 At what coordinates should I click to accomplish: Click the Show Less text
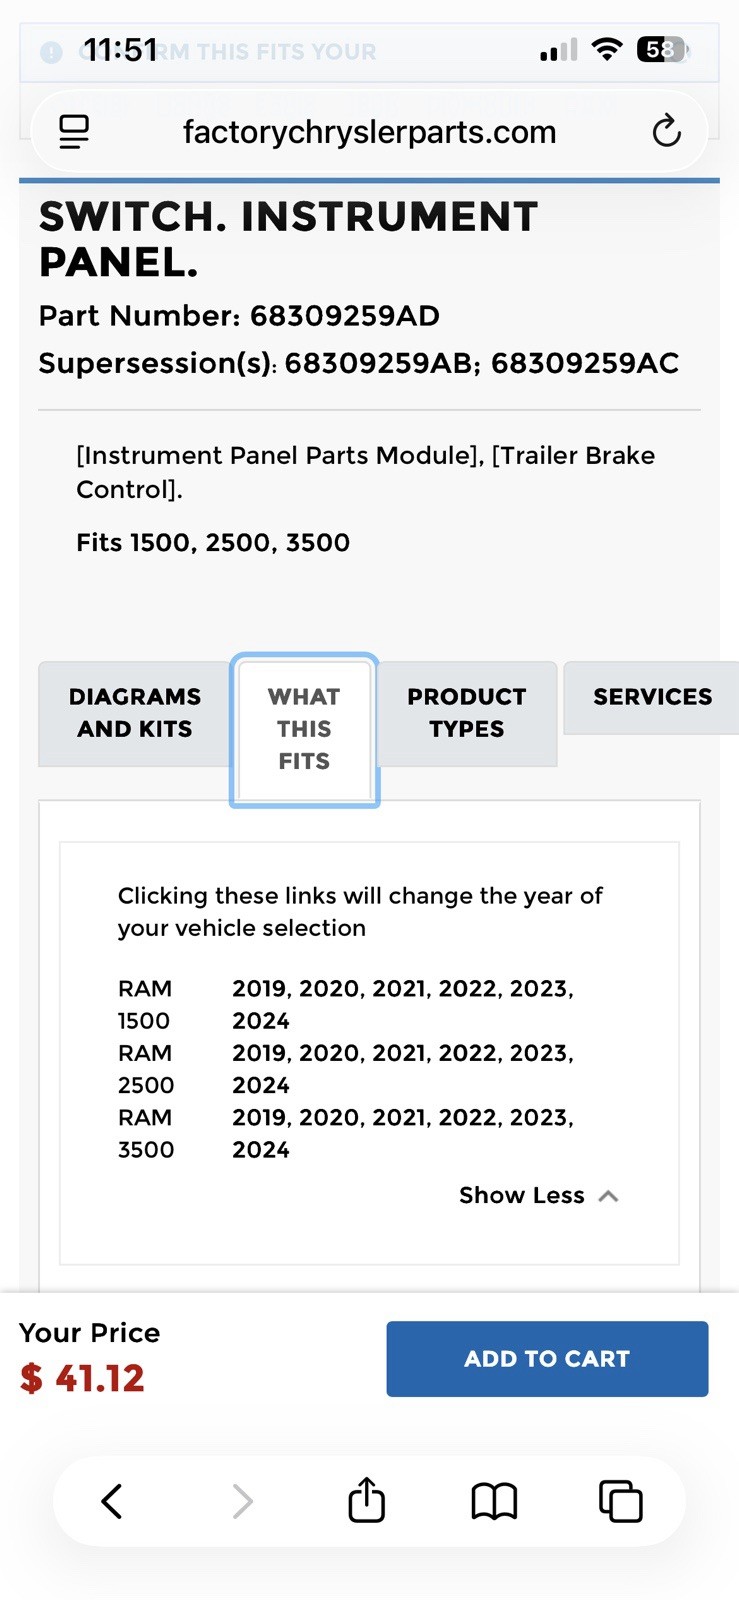(x=521, y=1195)
